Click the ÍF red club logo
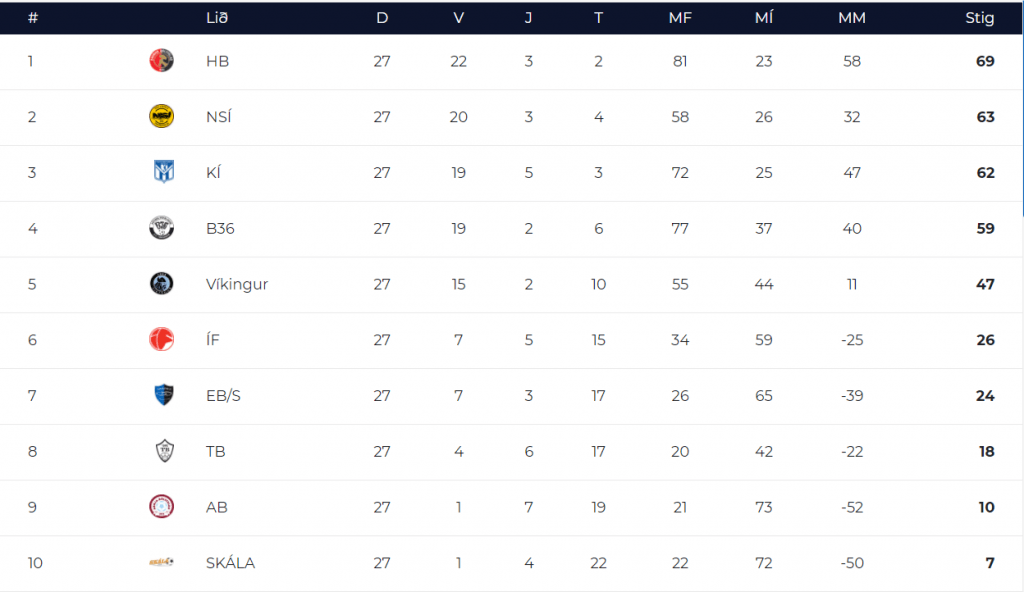The height and width of the screenshot is (592, 1024). pos(161,340)
